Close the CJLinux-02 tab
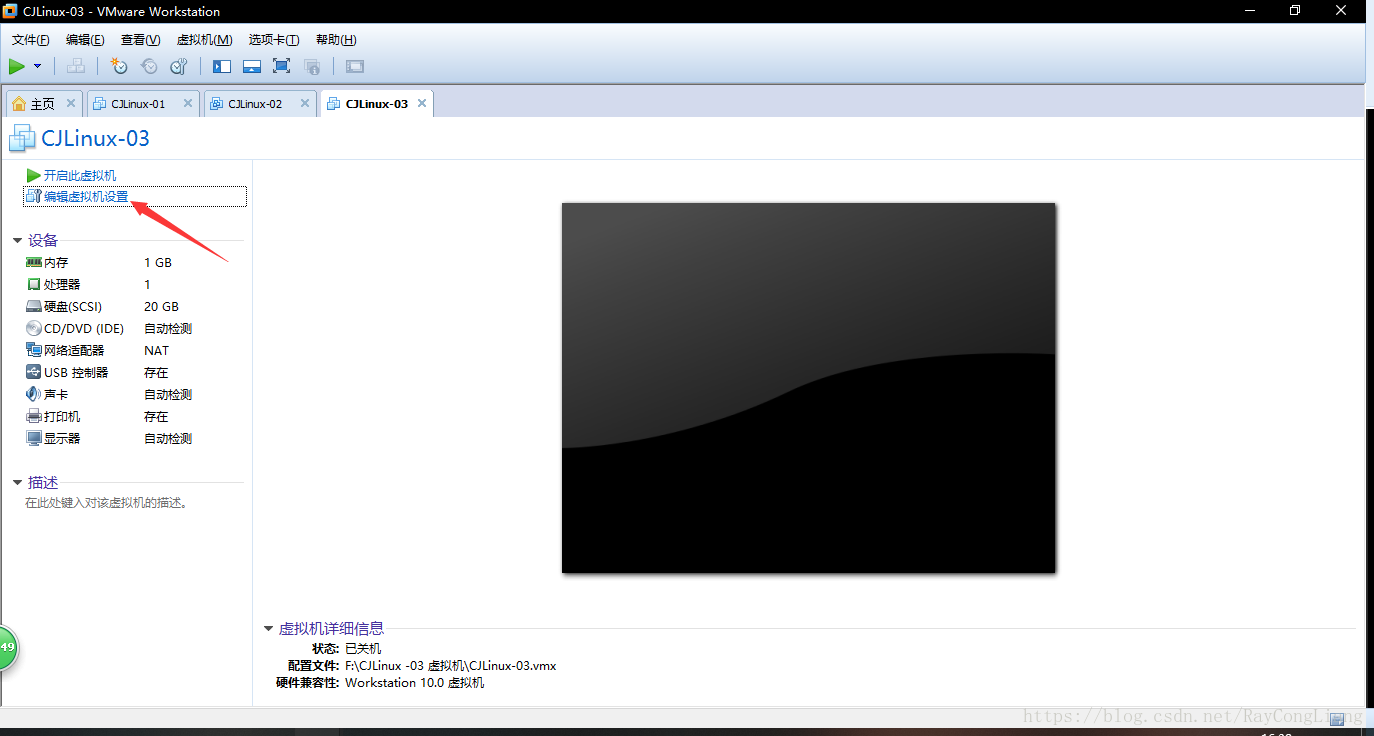Screen dimensions: 1374x736 point(303,103)
